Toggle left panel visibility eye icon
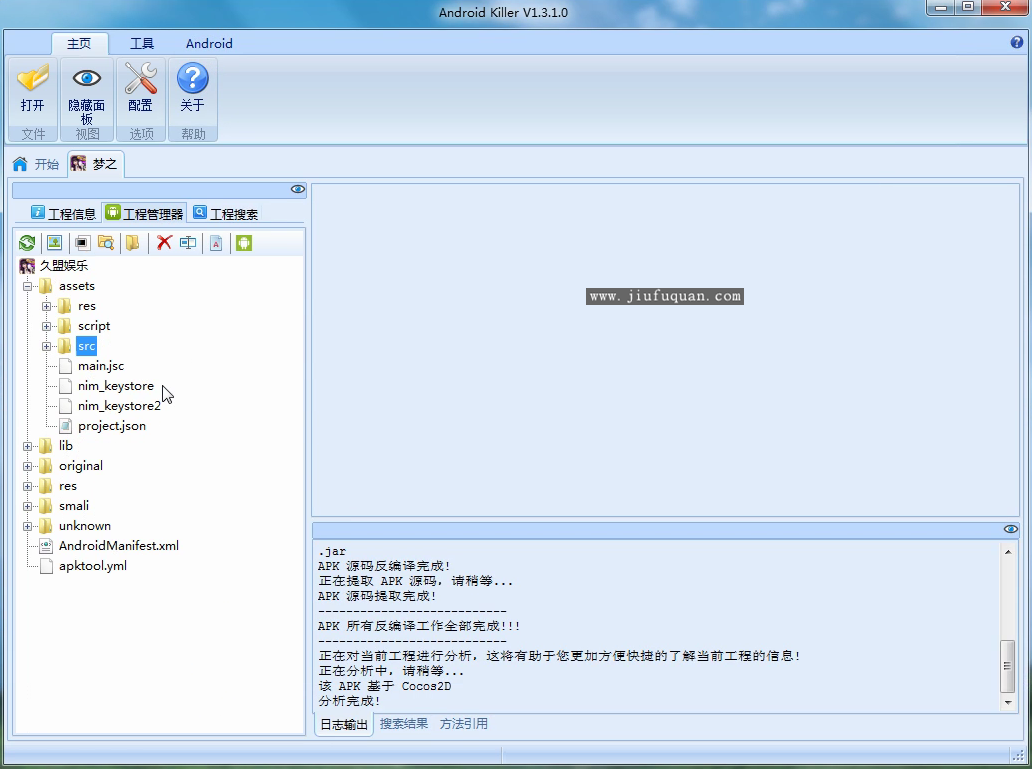The height and width of the screenshot is (769, 1032). [x=298, y=190]
